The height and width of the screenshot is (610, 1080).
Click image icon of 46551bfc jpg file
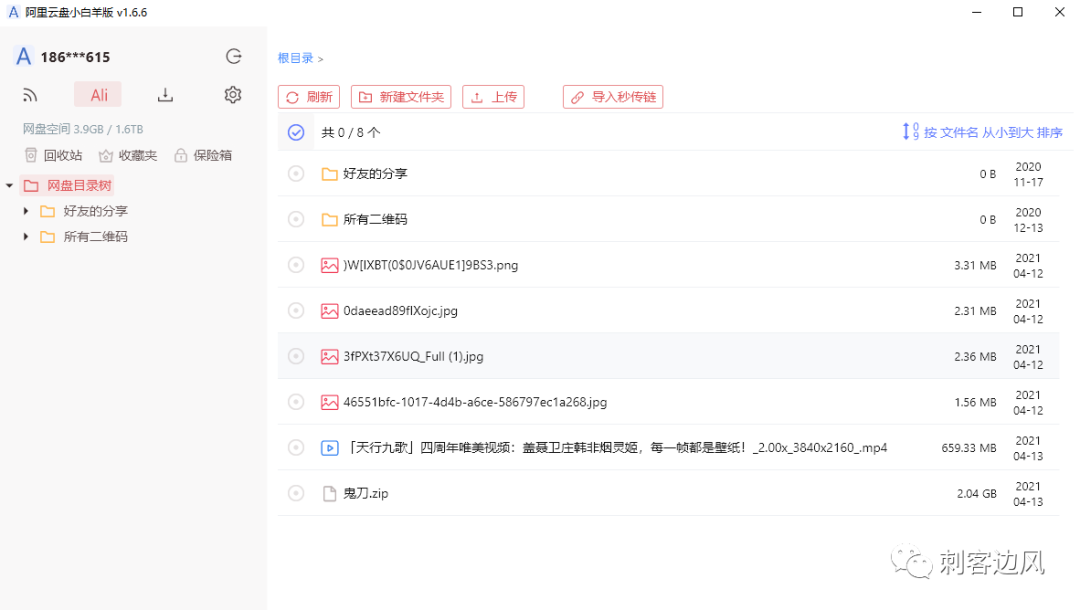tap(329, 402)
